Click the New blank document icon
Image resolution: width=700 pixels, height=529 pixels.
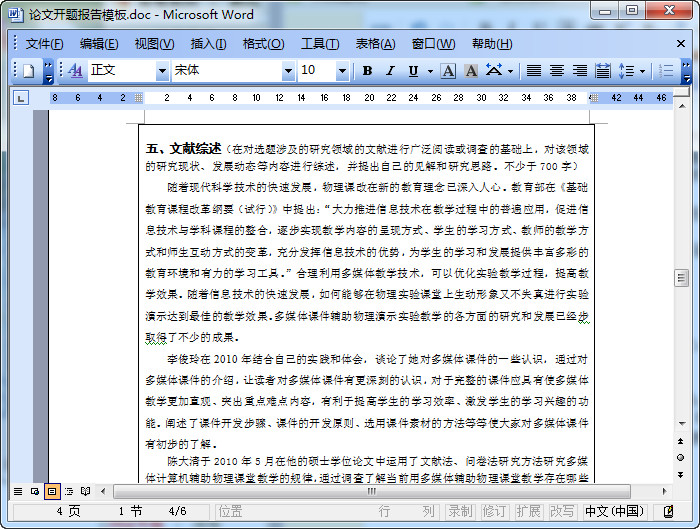coord(29,71)
